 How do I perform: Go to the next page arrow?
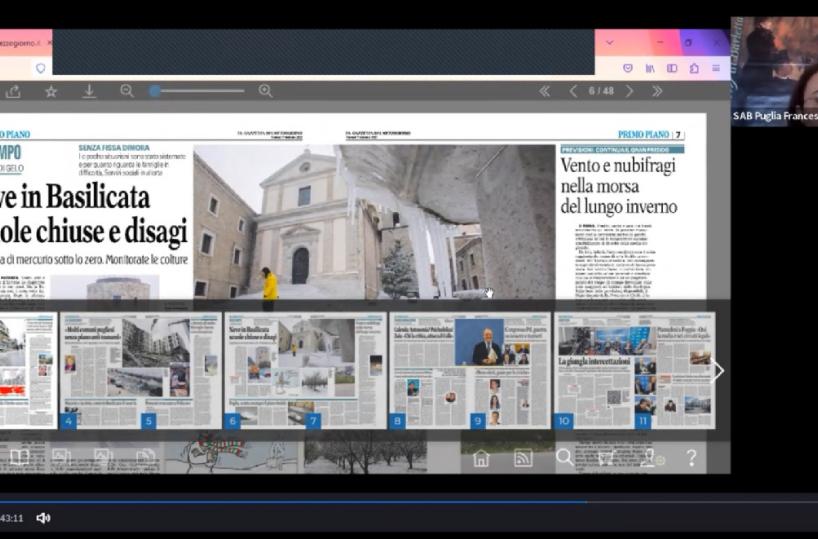click(630, 91)
